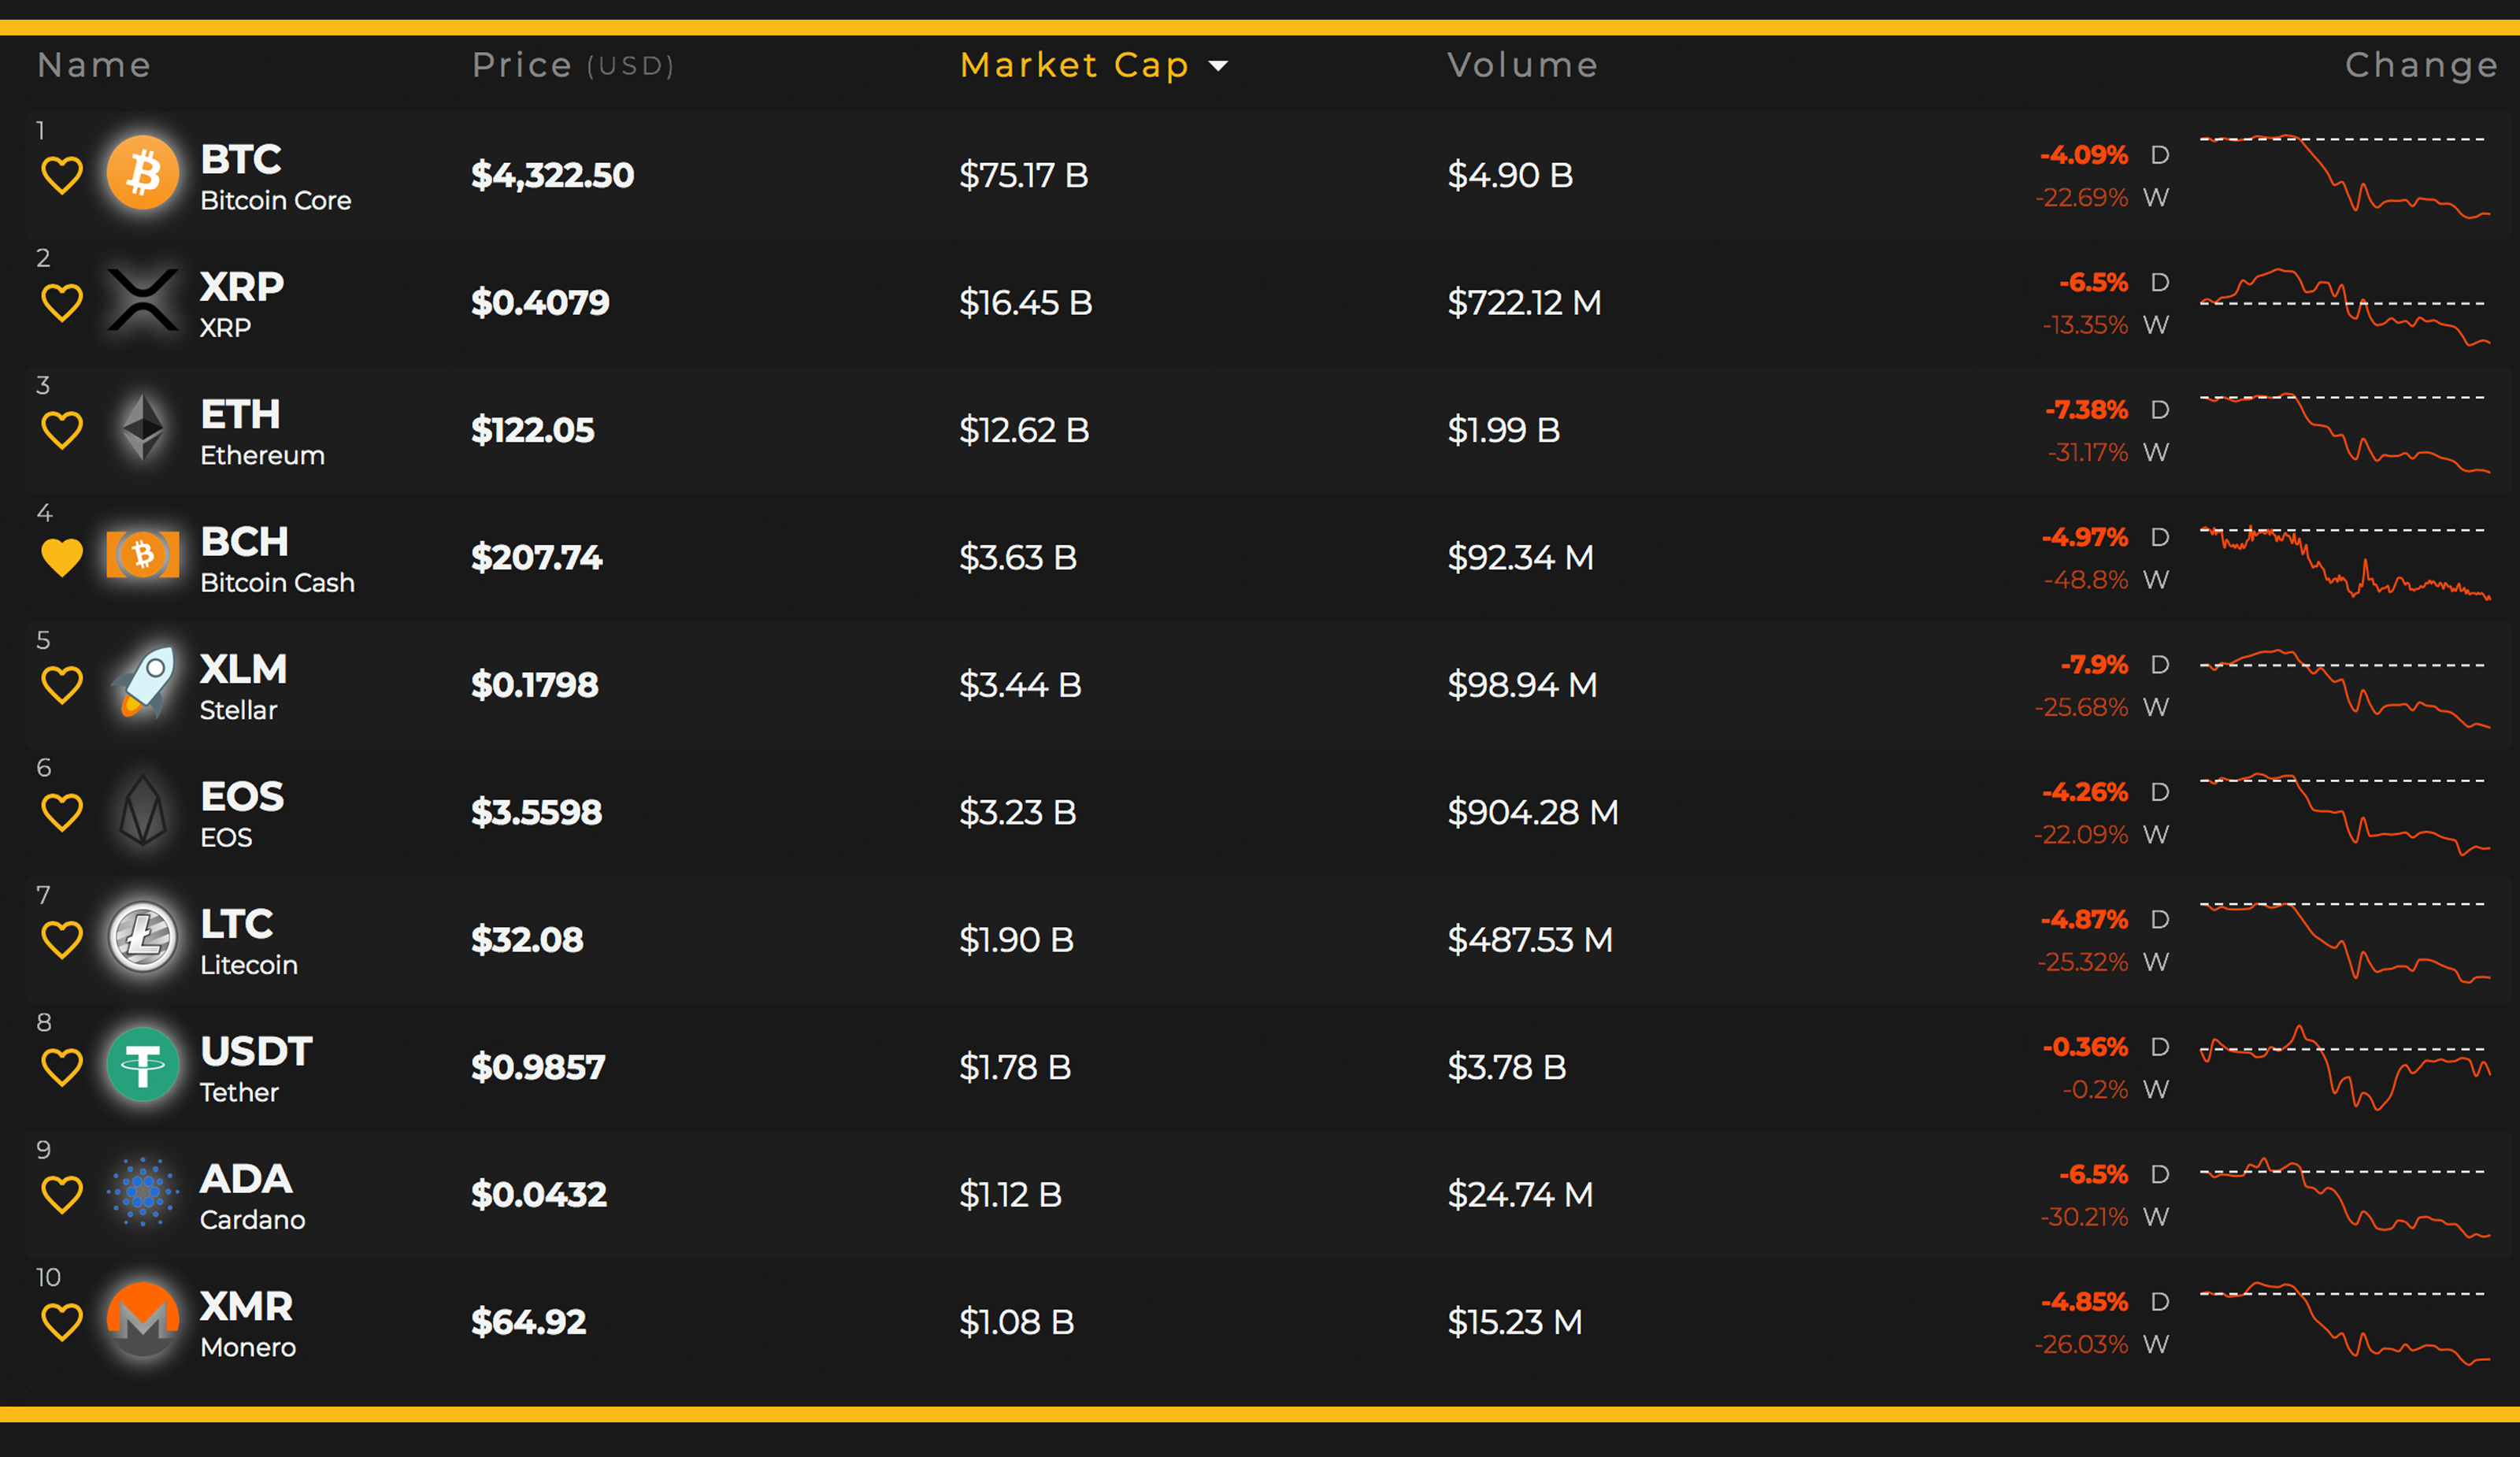The width and height of the screenshot is (2520, 1457).
Task: Click the Market Cap sort arrow
Action: coord(1218,66)
